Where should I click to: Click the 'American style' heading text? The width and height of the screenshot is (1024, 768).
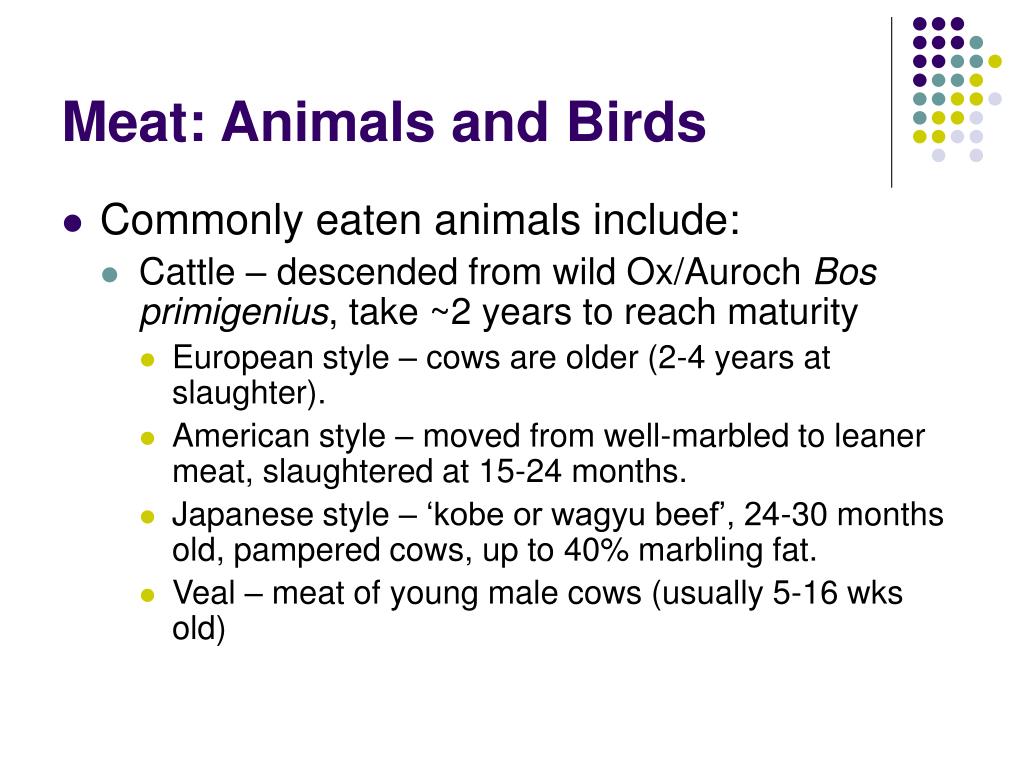click(279, 436)
